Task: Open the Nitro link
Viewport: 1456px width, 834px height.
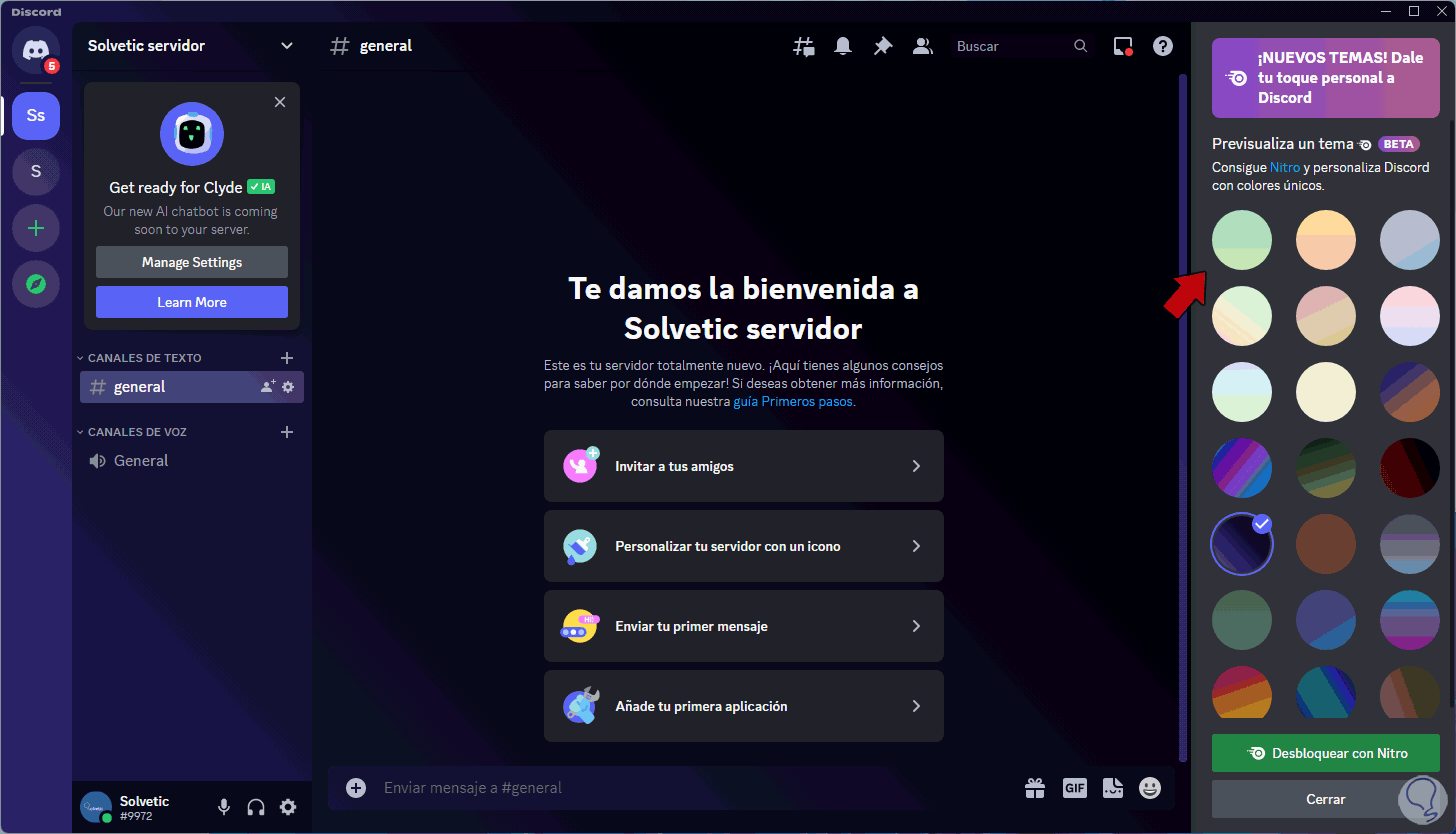Action: (x=1285, y=167)
